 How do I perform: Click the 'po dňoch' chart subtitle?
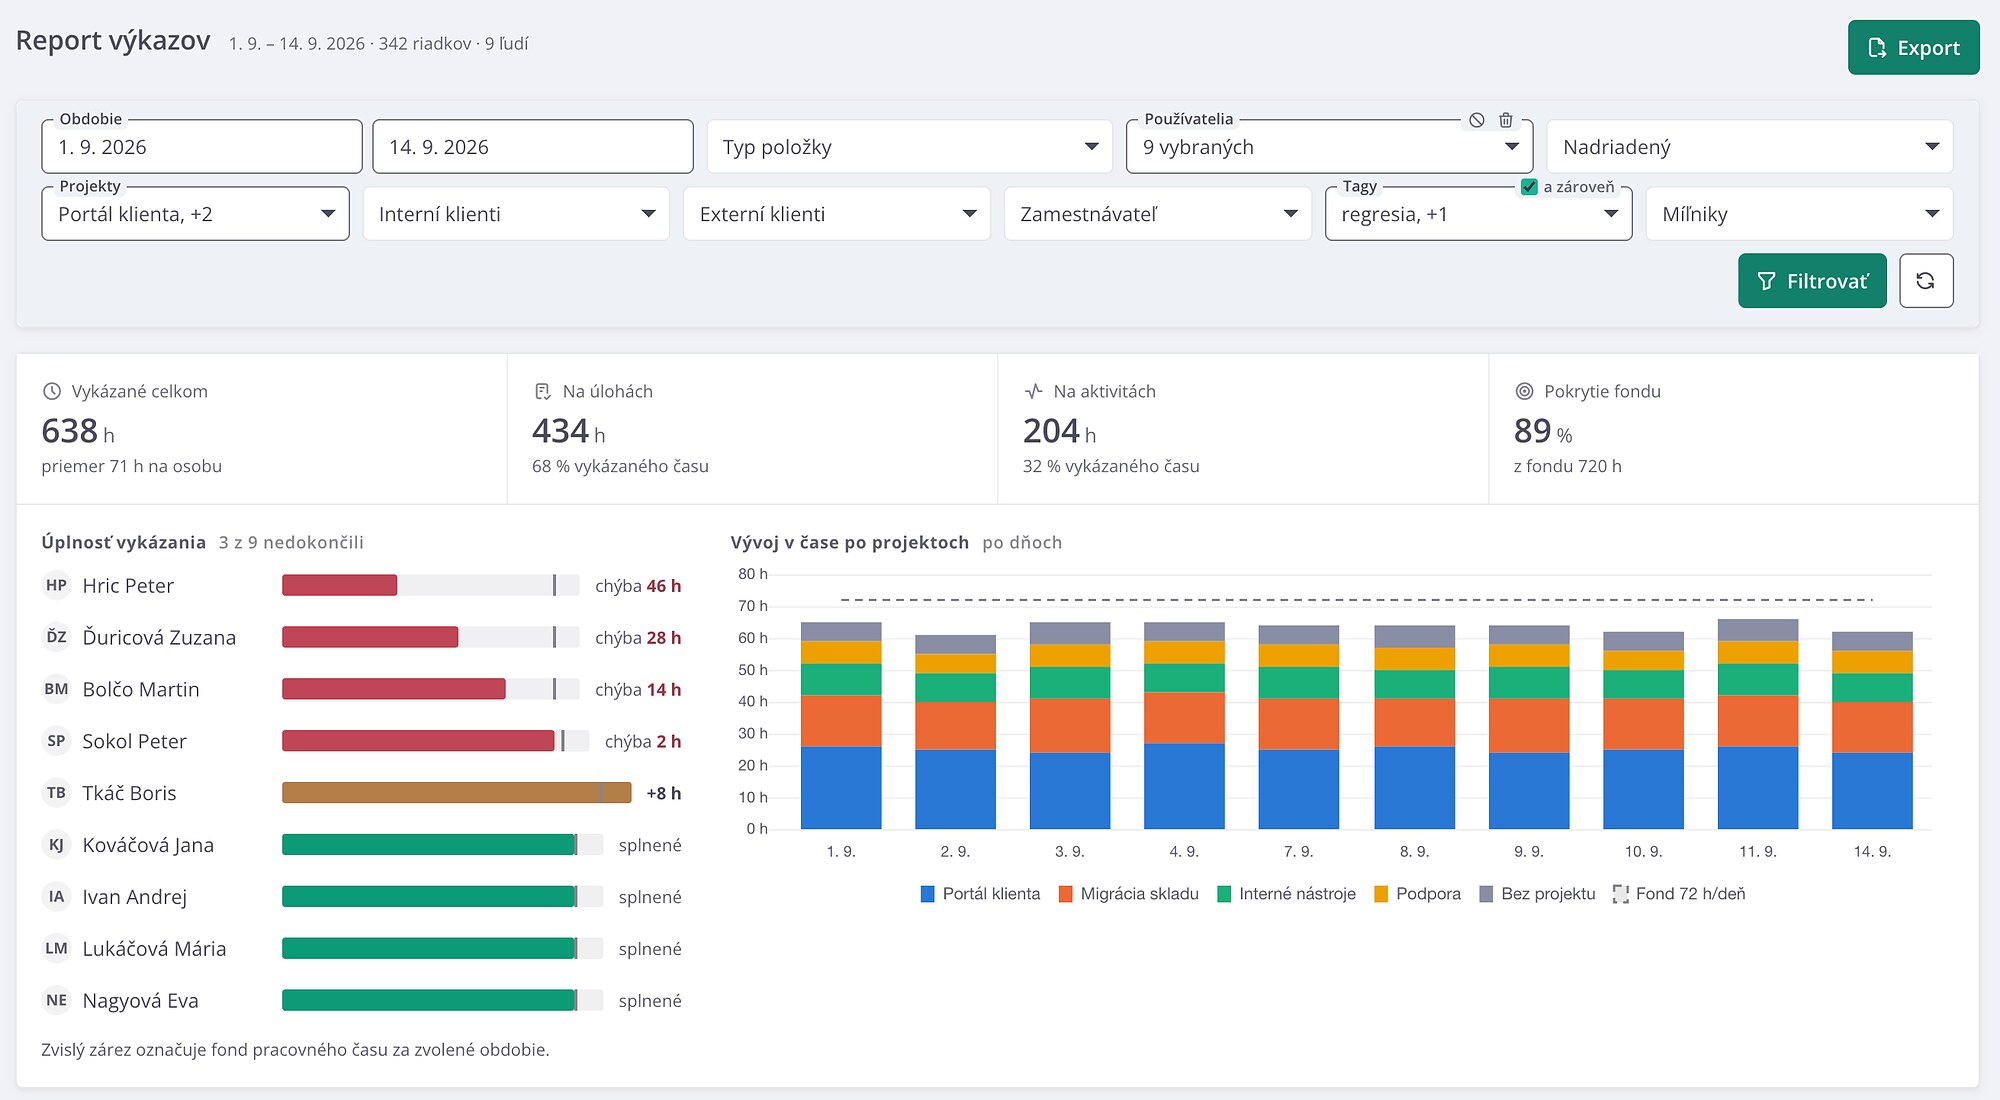tap(1022, 543)
